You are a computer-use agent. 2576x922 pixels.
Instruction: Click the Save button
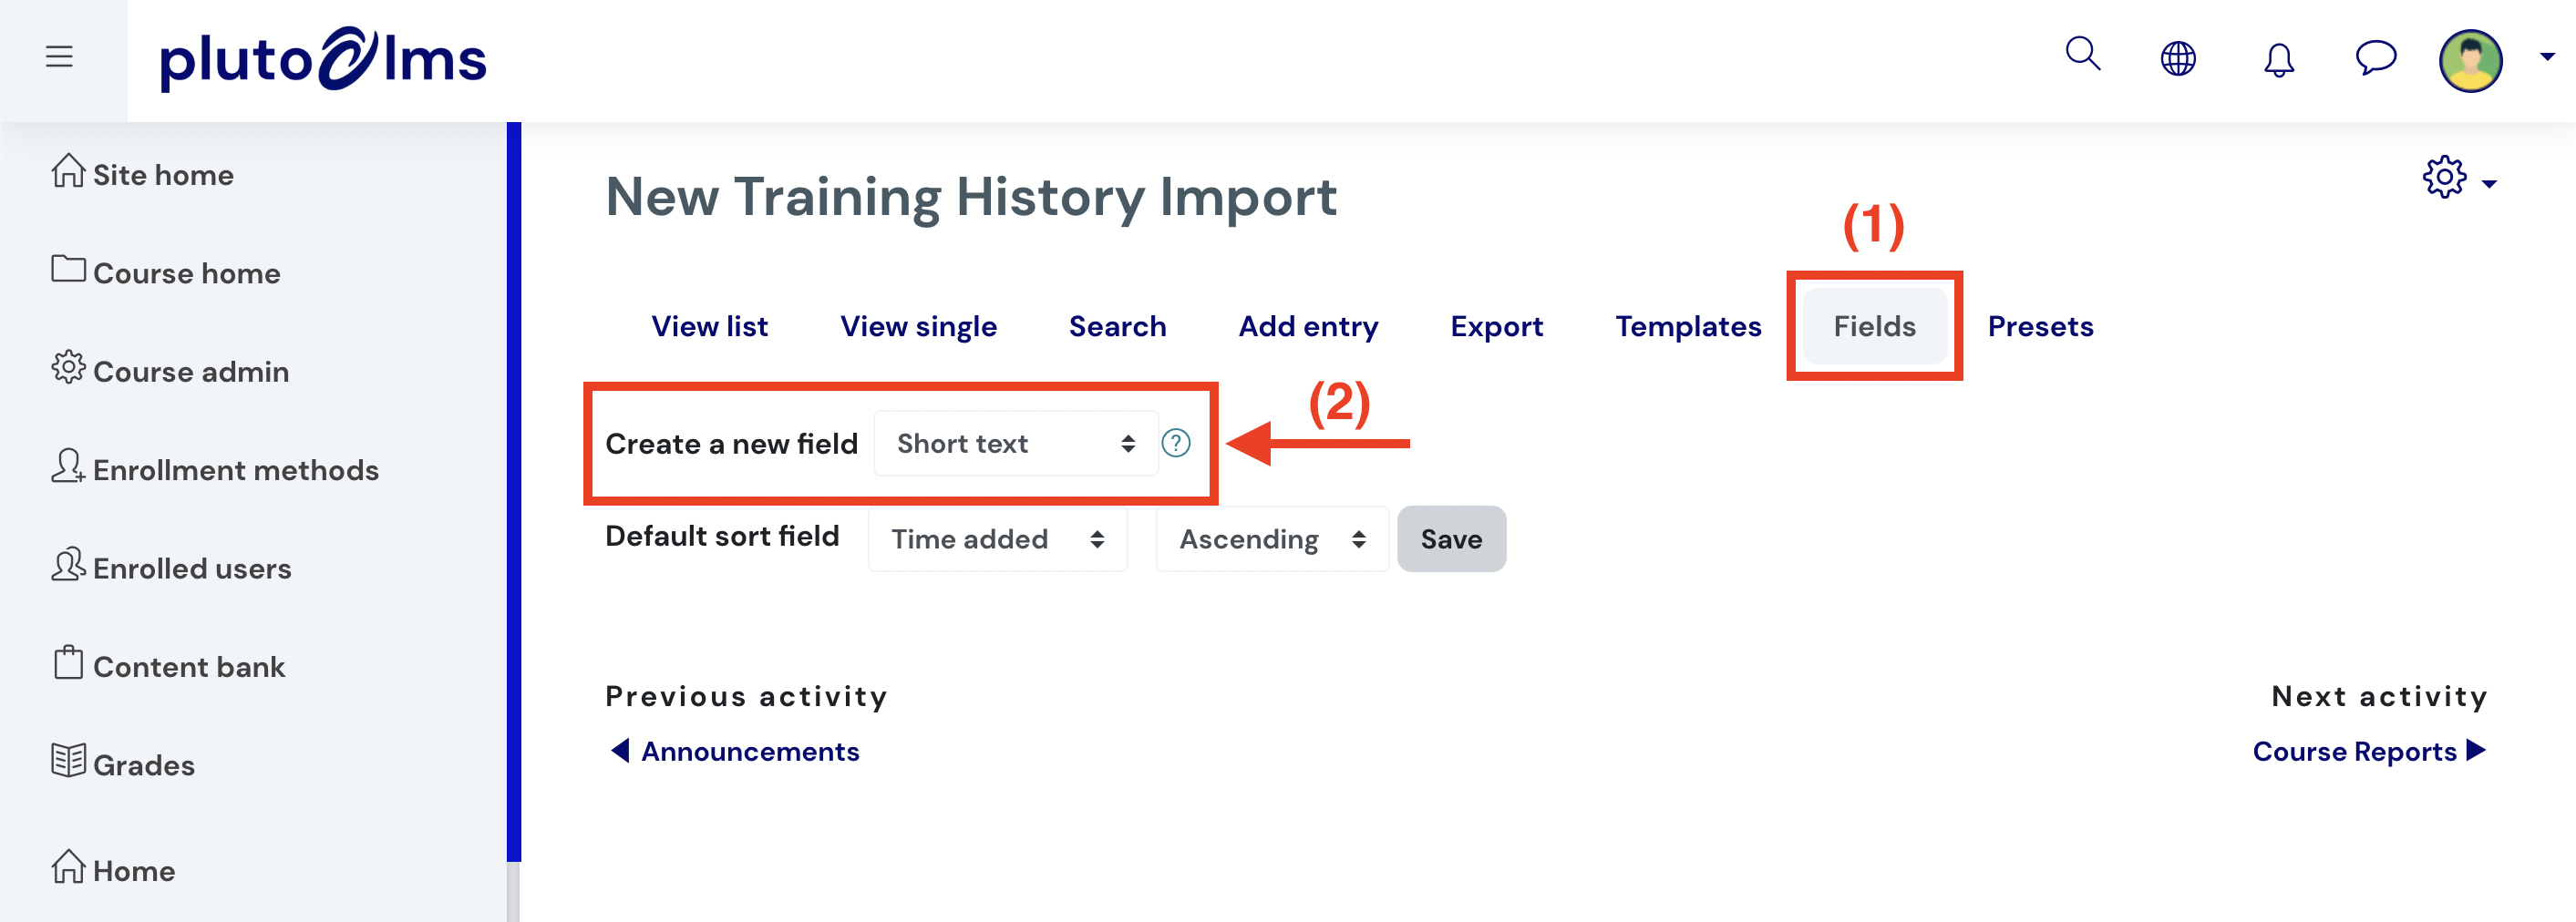[1451, 539]
